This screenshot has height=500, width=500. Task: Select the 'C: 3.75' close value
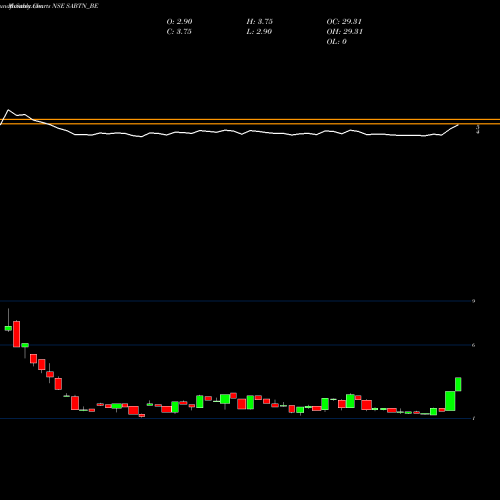pyautogui.click(x=179, y=32)
